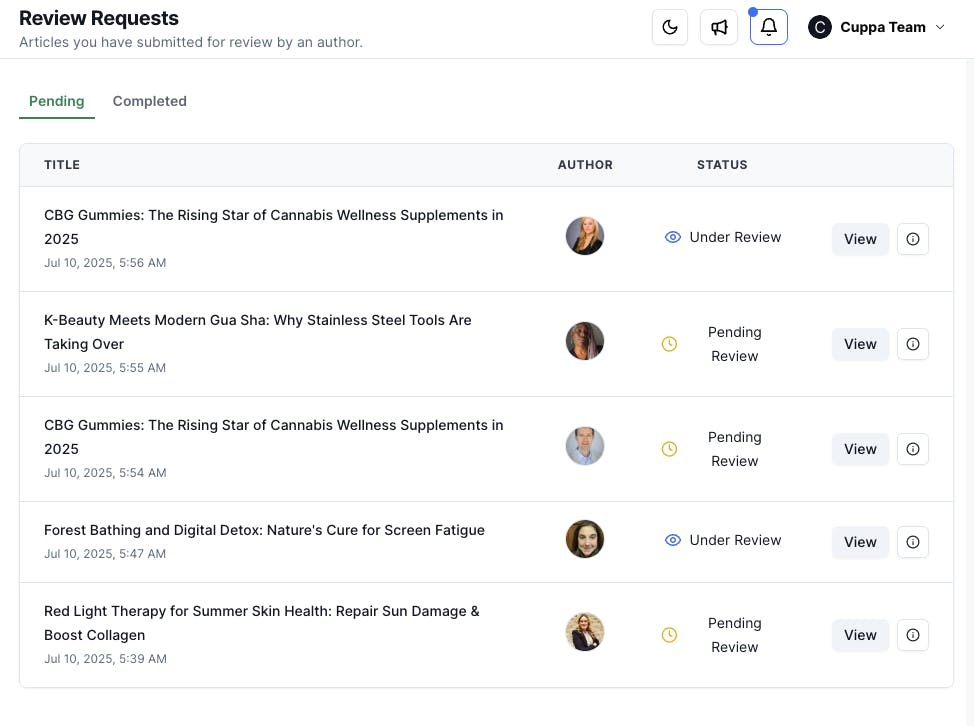The height and width of the screenshot is (726, 974).
Task: View the K-Beauty Meets Modern Gua Sha article
Action: click(860, 344)
